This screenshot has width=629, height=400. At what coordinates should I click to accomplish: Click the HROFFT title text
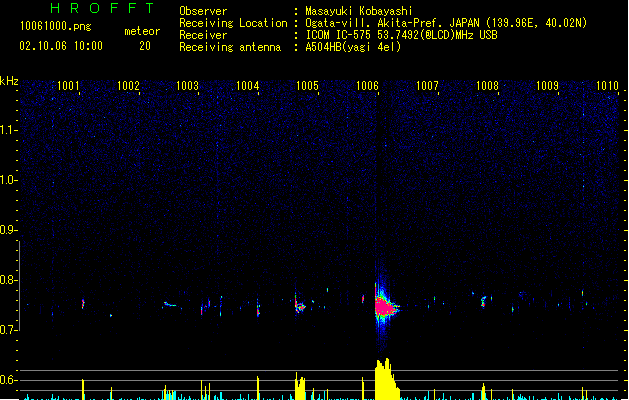pyautogui.click(x=103, y=8)
